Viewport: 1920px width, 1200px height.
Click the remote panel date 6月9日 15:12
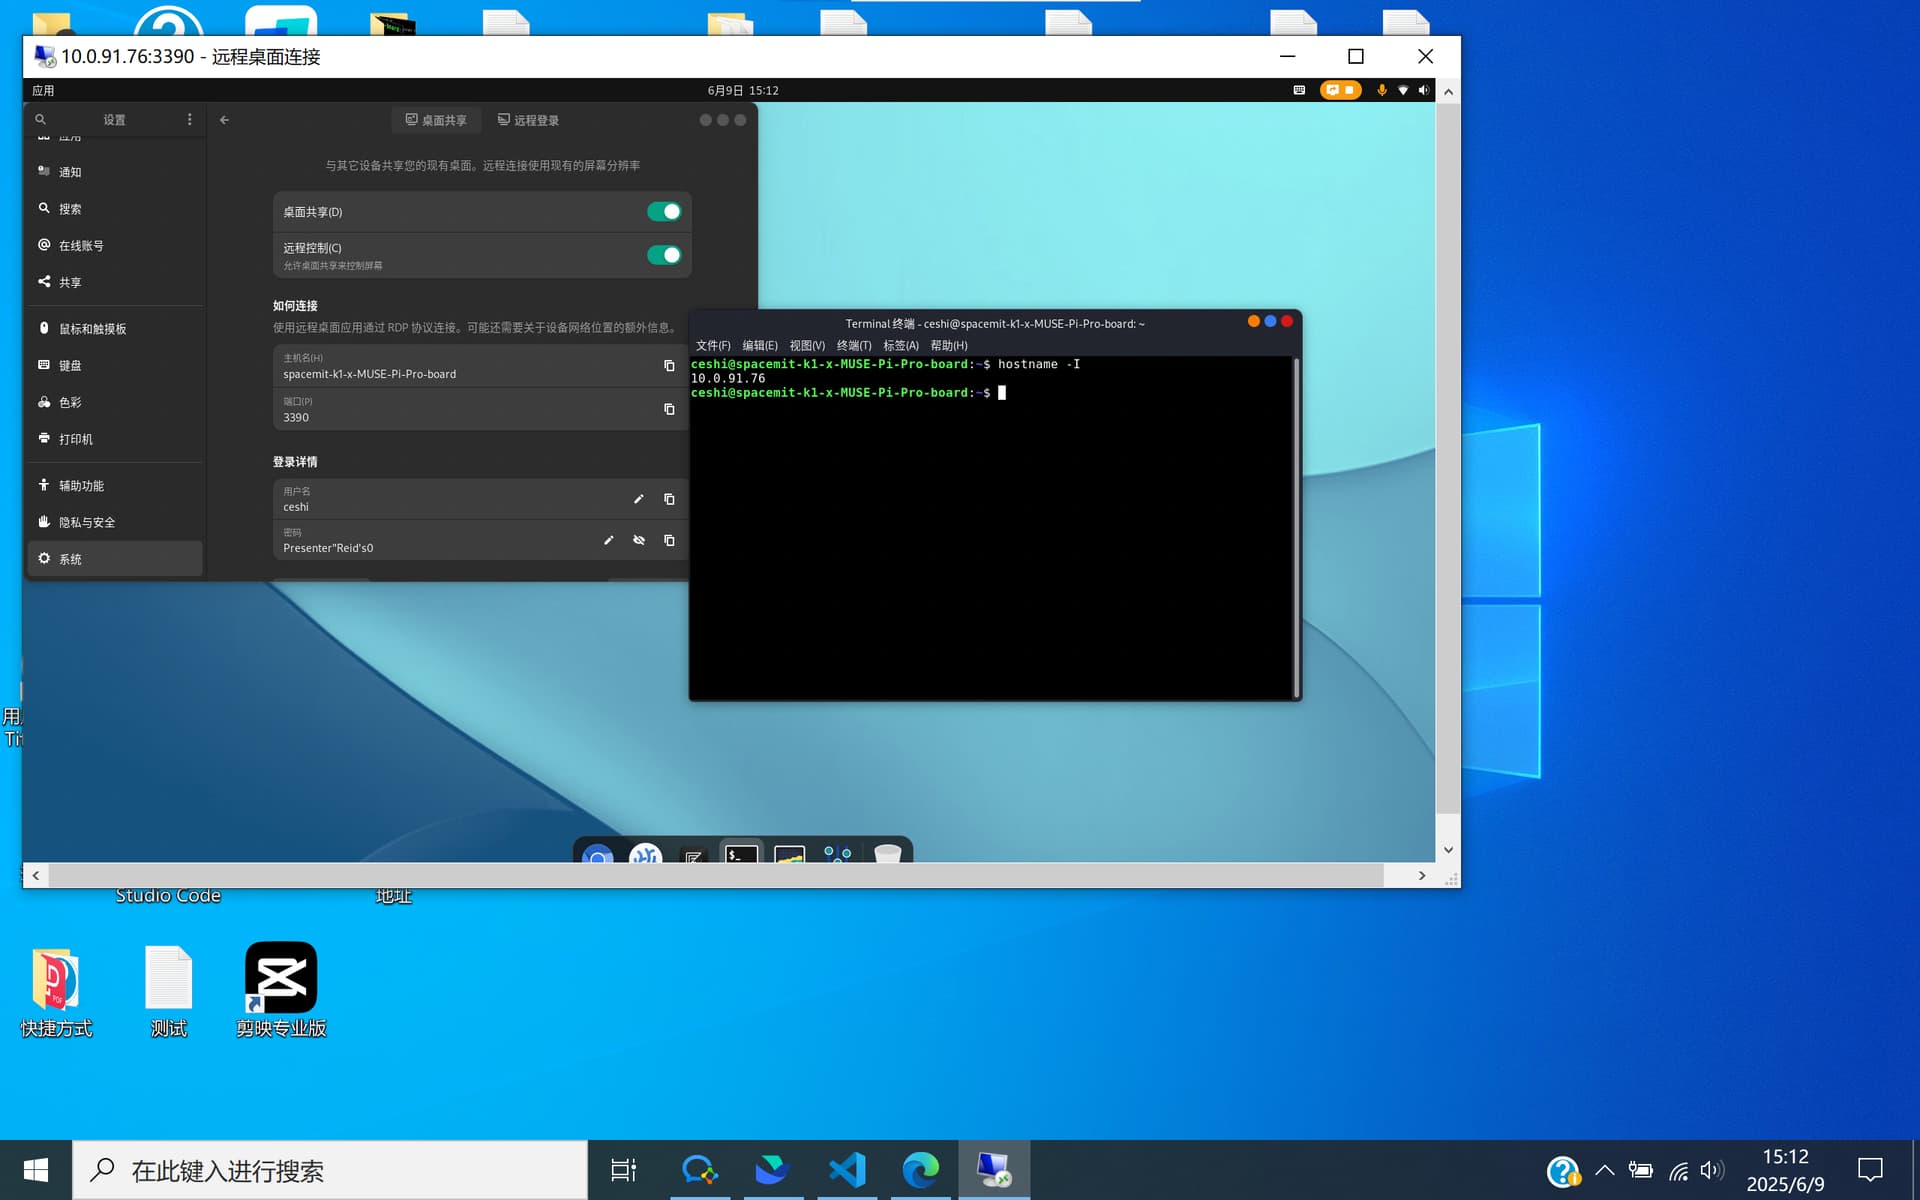(743, 91)
